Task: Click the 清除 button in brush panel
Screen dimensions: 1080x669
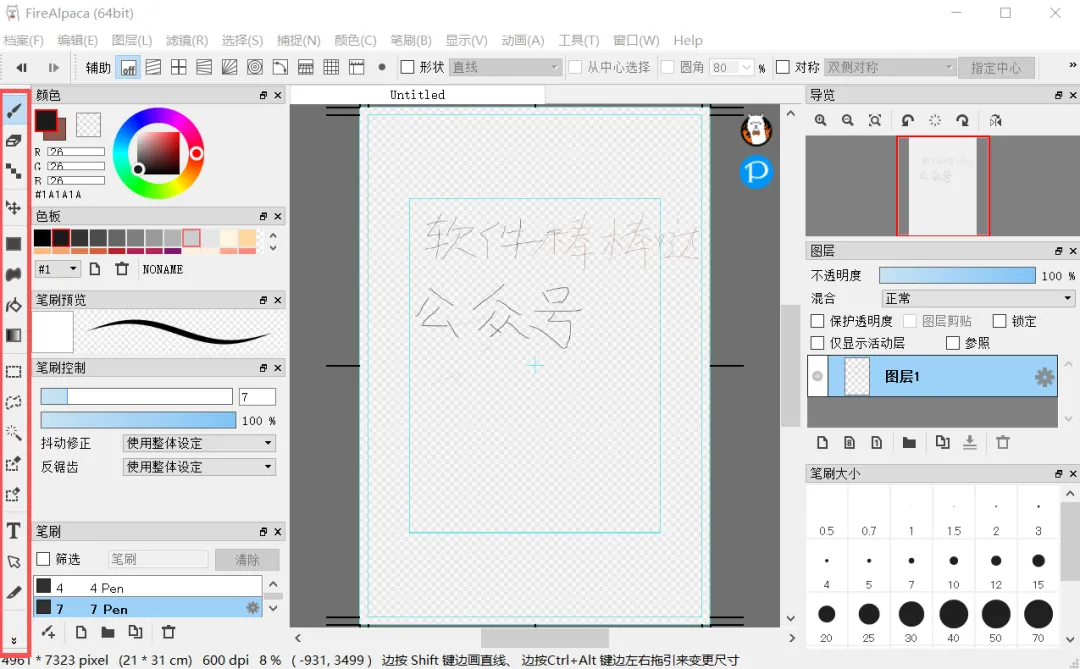Action: coord(247,559)
